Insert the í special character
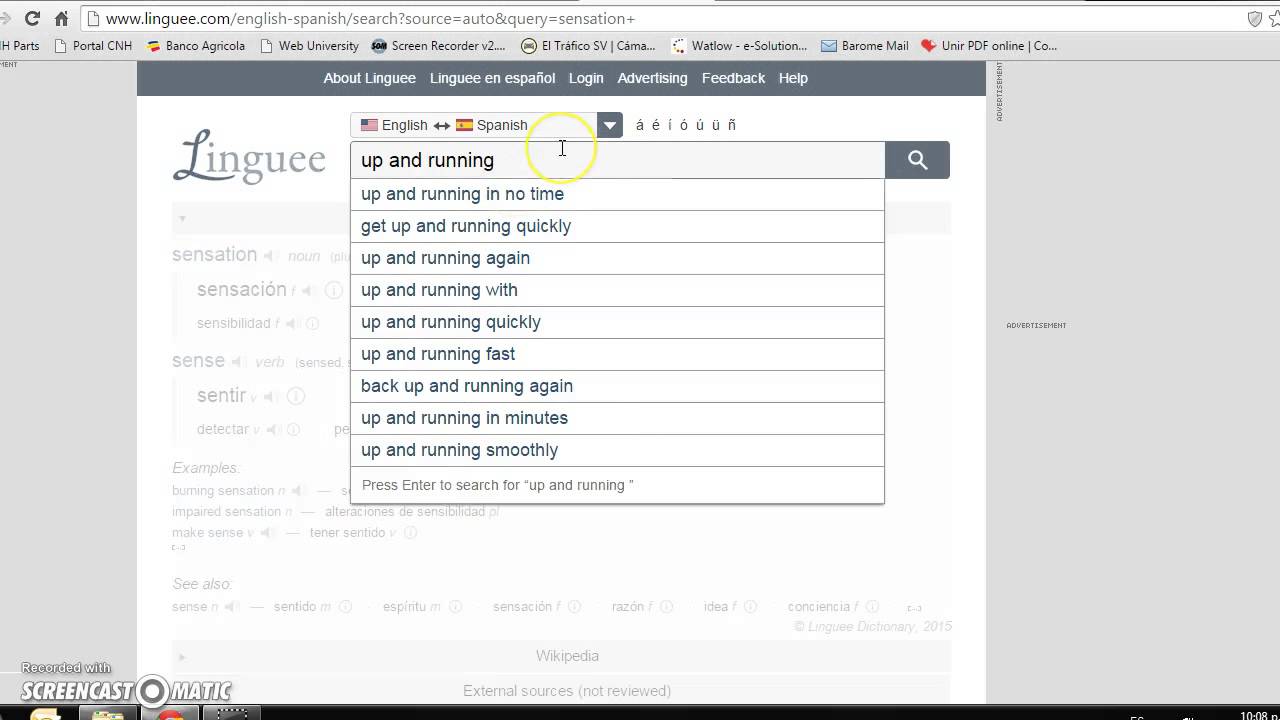 [670, 125]
